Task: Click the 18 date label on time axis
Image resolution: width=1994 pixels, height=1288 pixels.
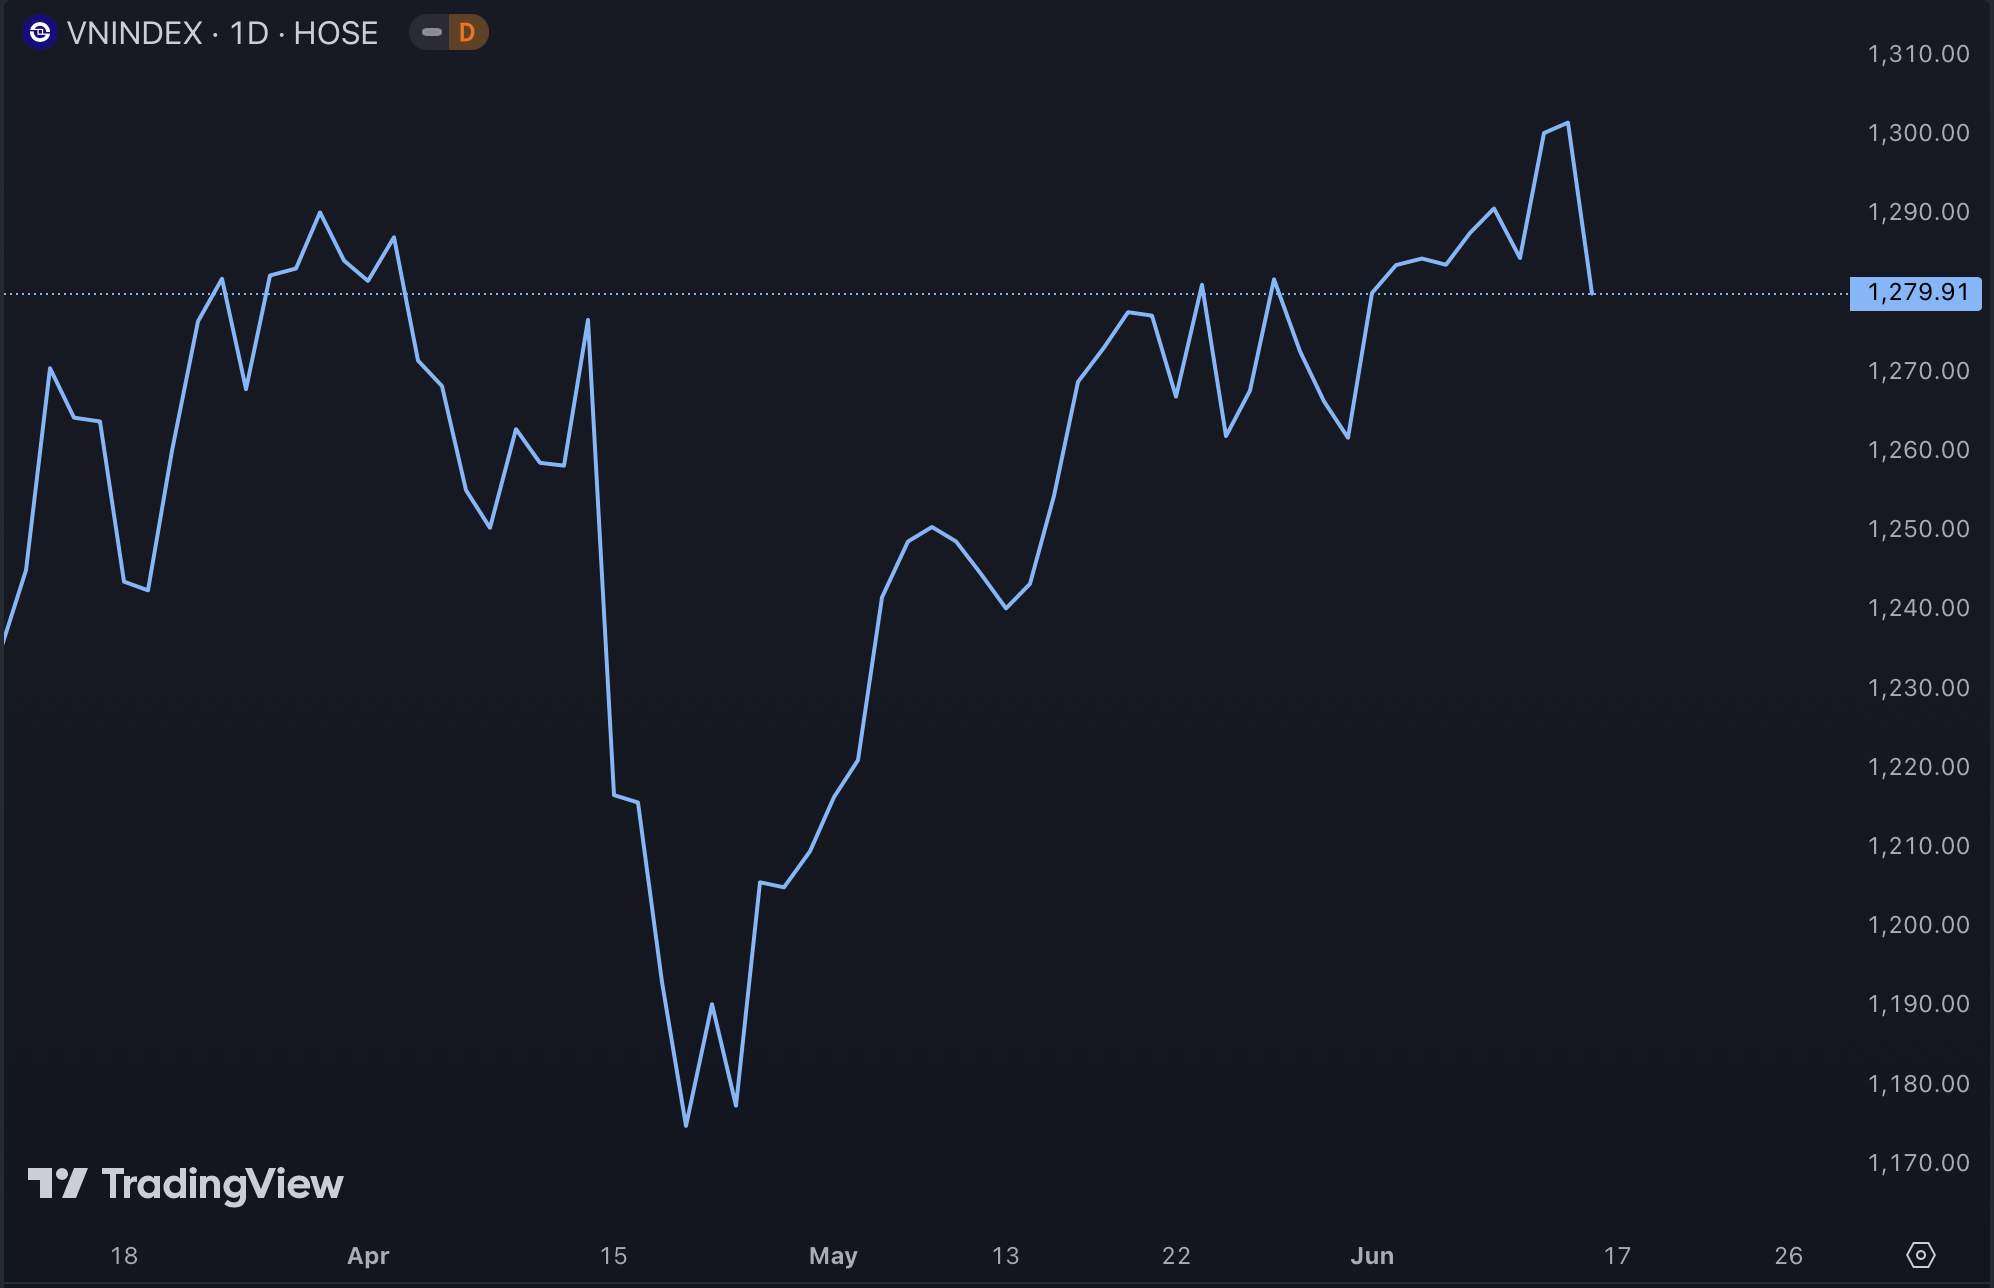Action: (124, 1256)
